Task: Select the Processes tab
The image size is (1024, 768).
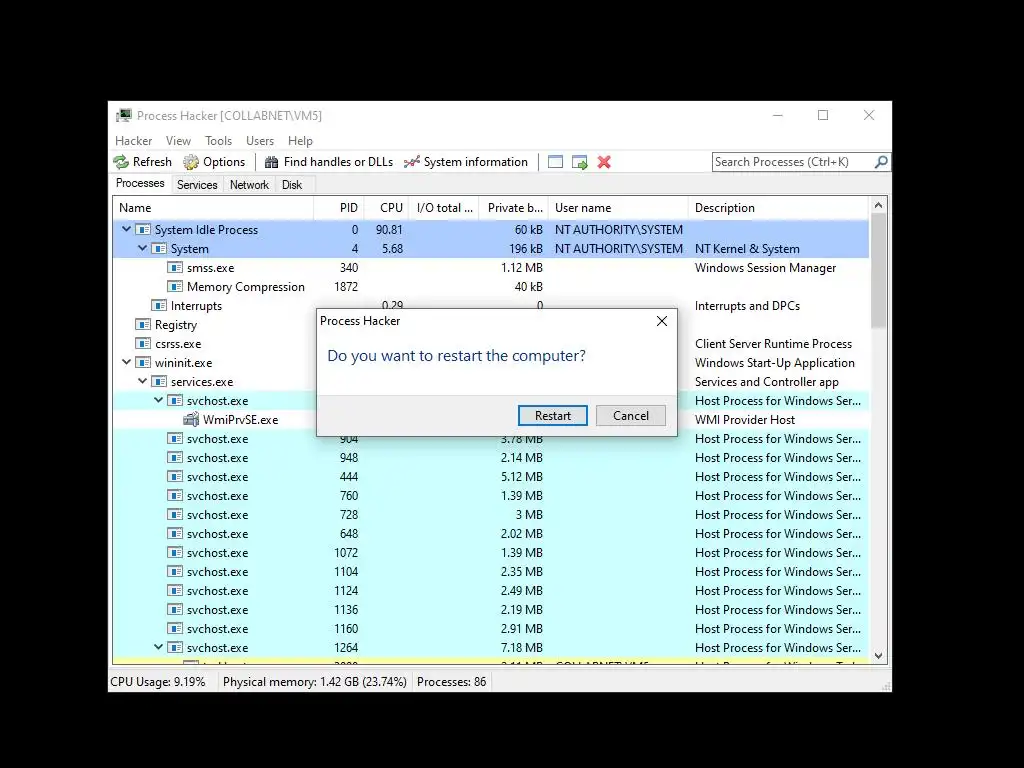Action: pos(140,184)
